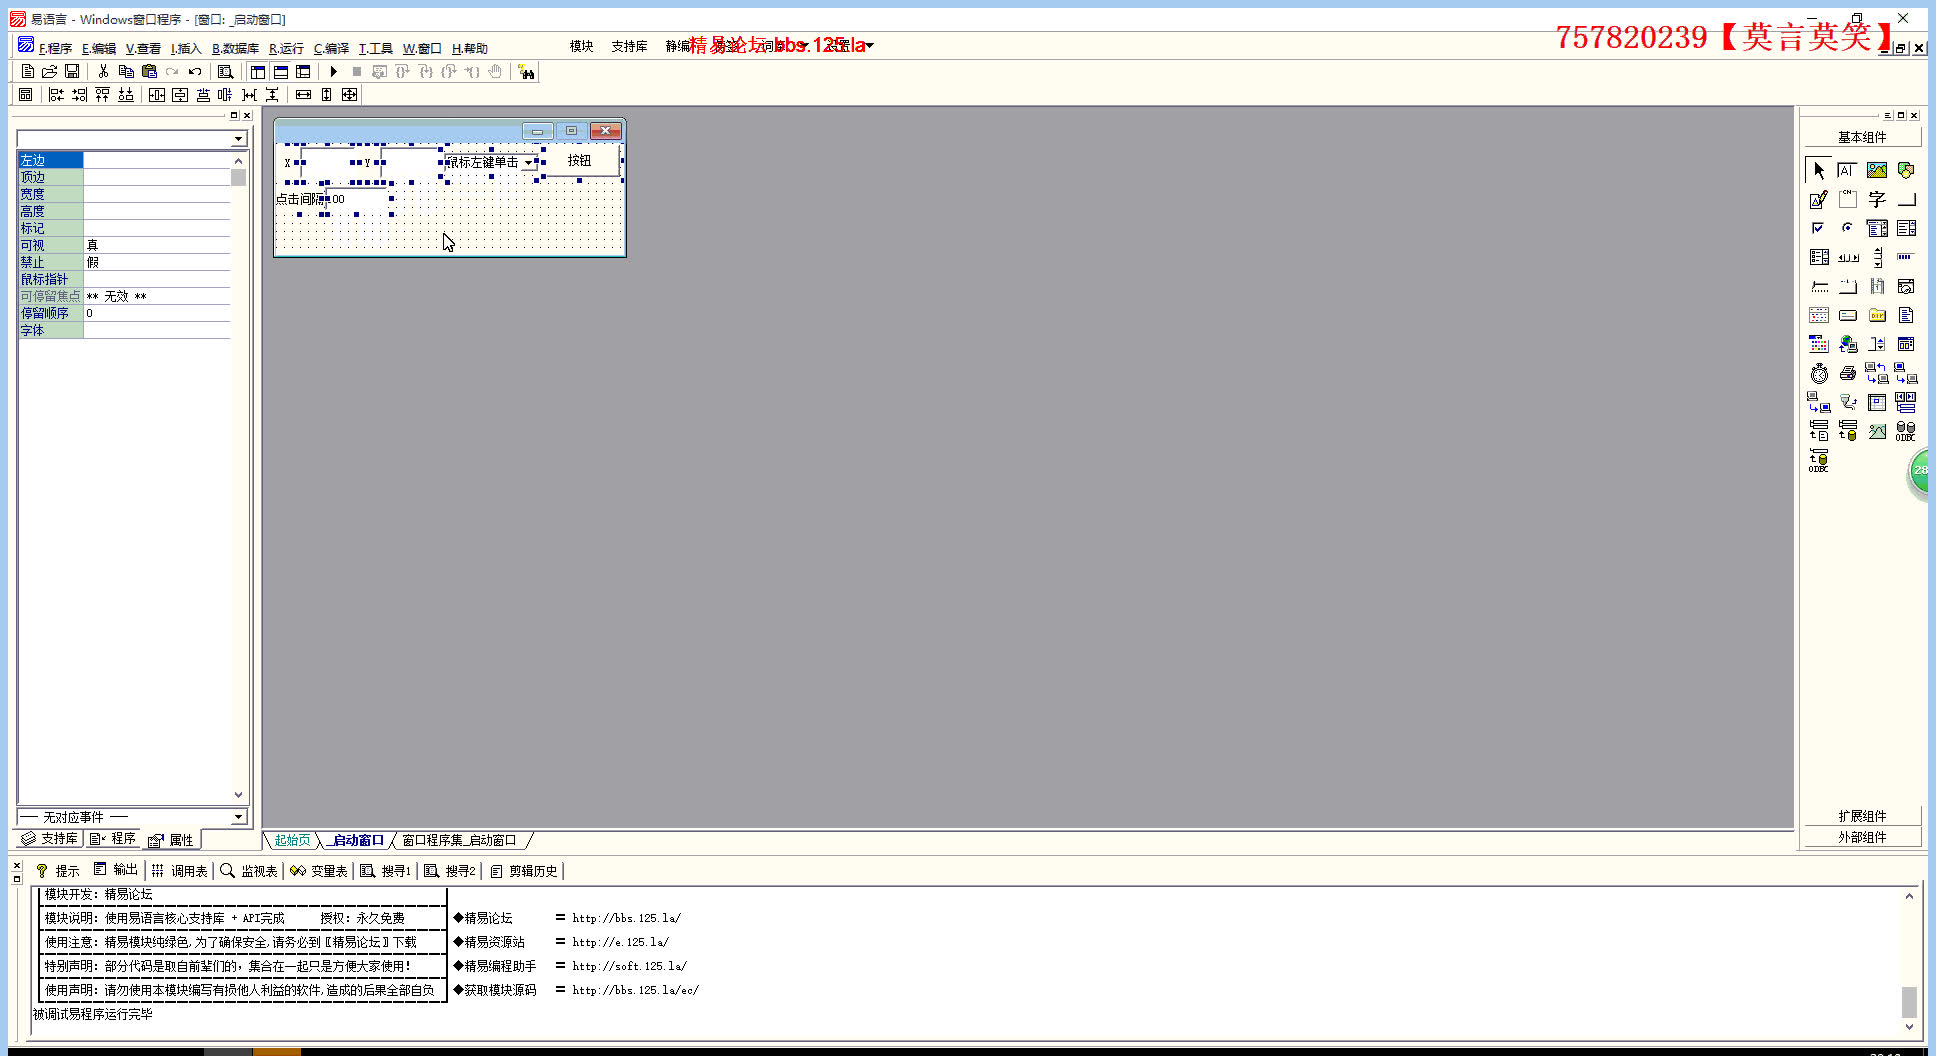The height and width of the screenshot is (1056, 1936).
Task: Open the component selector dropdown above properties
Action: [x=238, y=138]
